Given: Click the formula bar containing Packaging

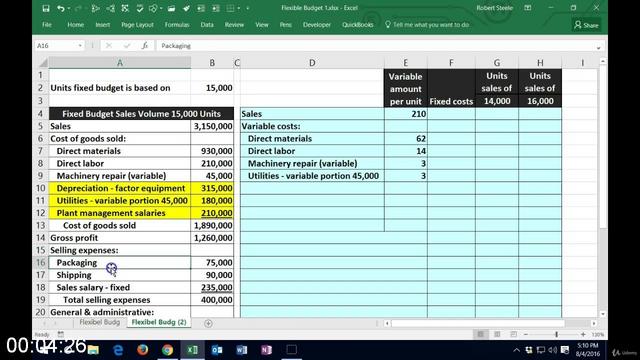Looking at the screenshot, I should pyautogui.click(x=375, y=46).
